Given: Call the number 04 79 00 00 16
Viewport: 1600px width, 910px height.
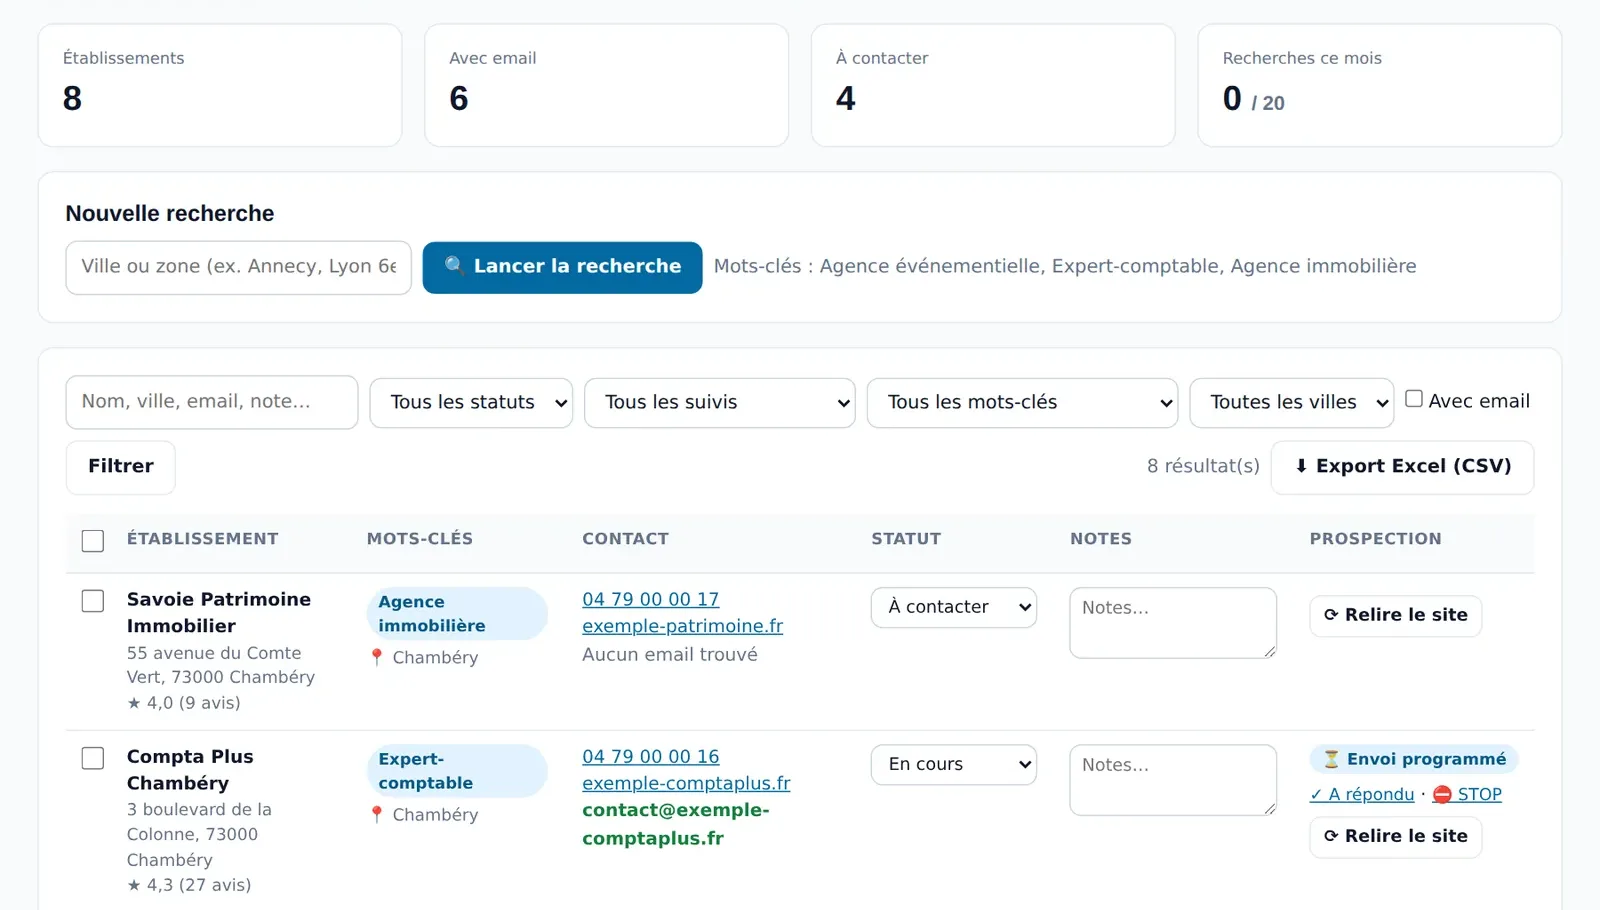Looking at the screenshot, I should (651, 756).
